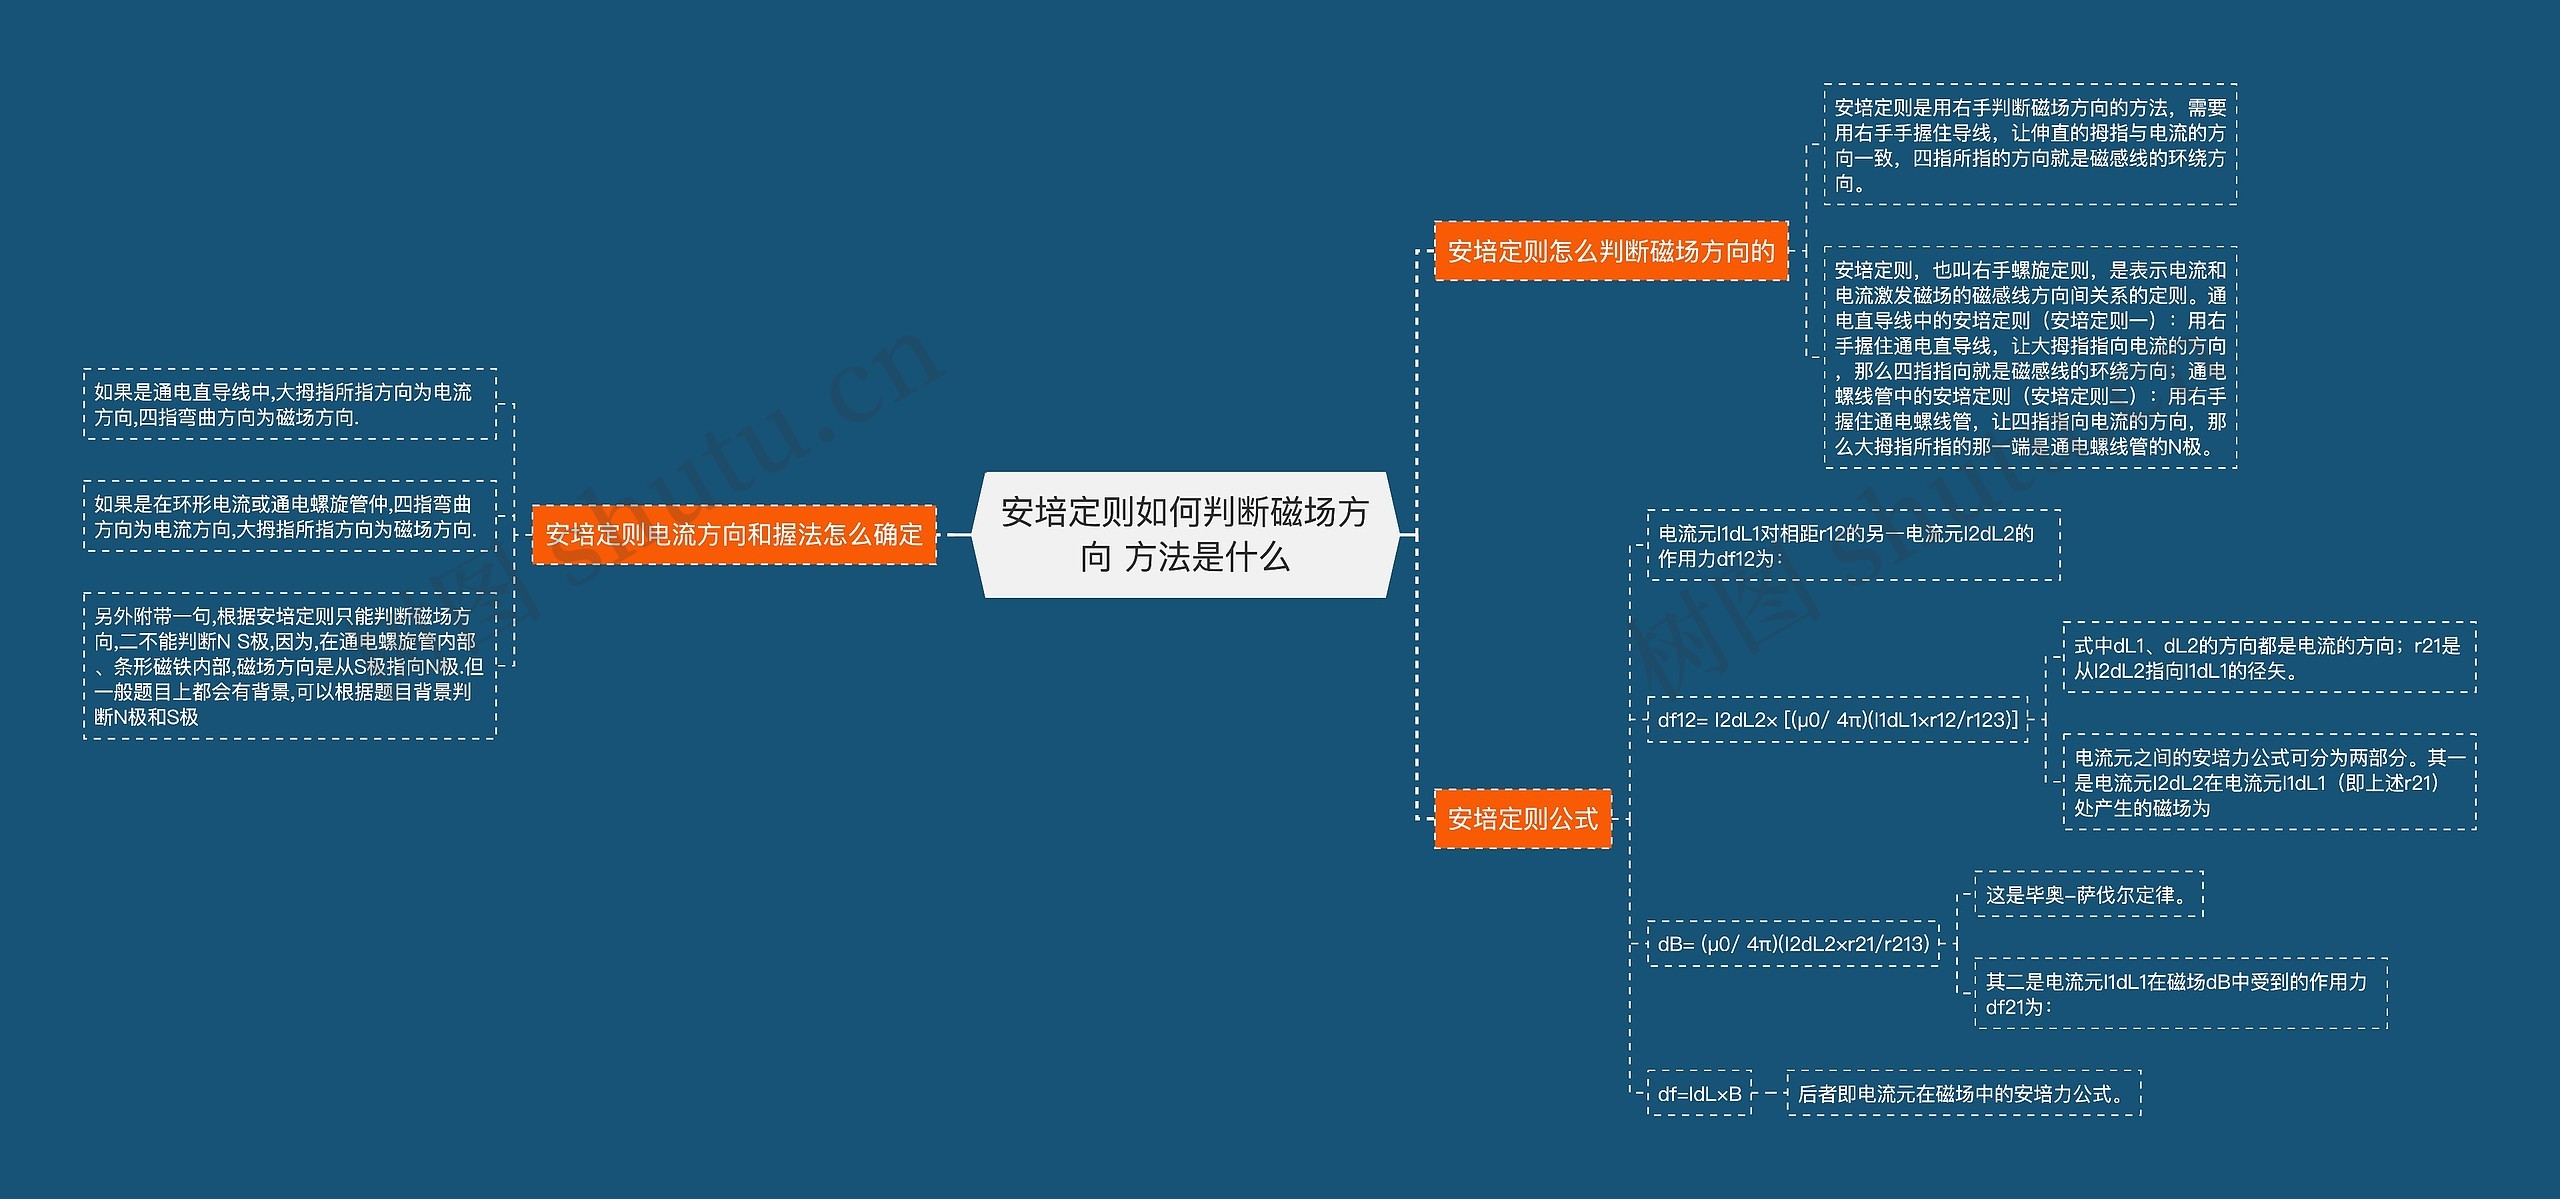Click the node 电流元I1dL1对相距r12的另一电流元
2560x1199 pixels.
click(1853, 545)
